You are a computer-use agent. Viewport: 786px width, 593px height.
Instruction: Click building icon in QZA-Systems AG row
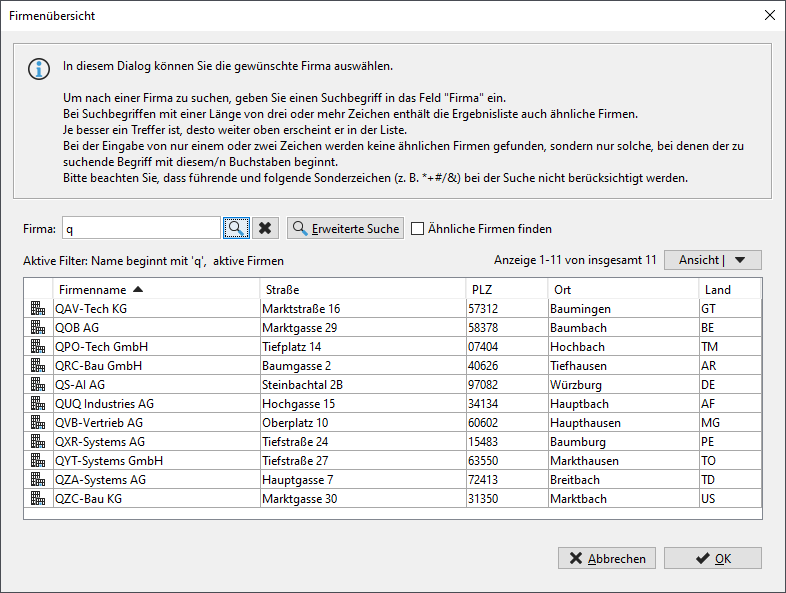[x=38, y=480]
